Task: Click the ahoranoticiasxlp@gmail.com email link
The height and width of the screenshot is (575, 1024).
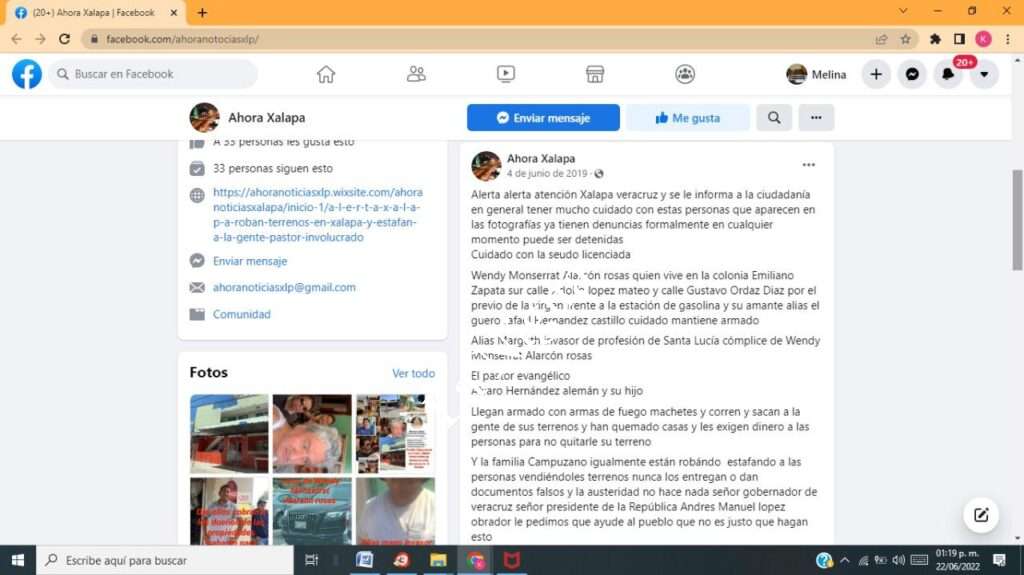Action: tap(284, 288)
